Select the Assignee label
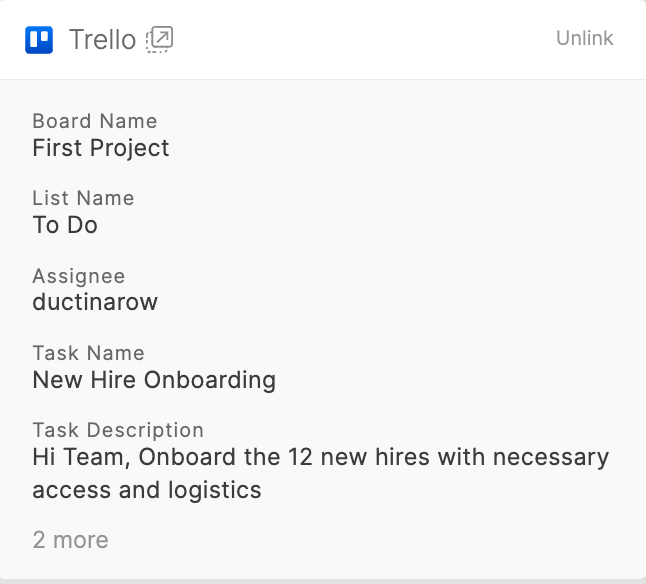 point(79,276)
